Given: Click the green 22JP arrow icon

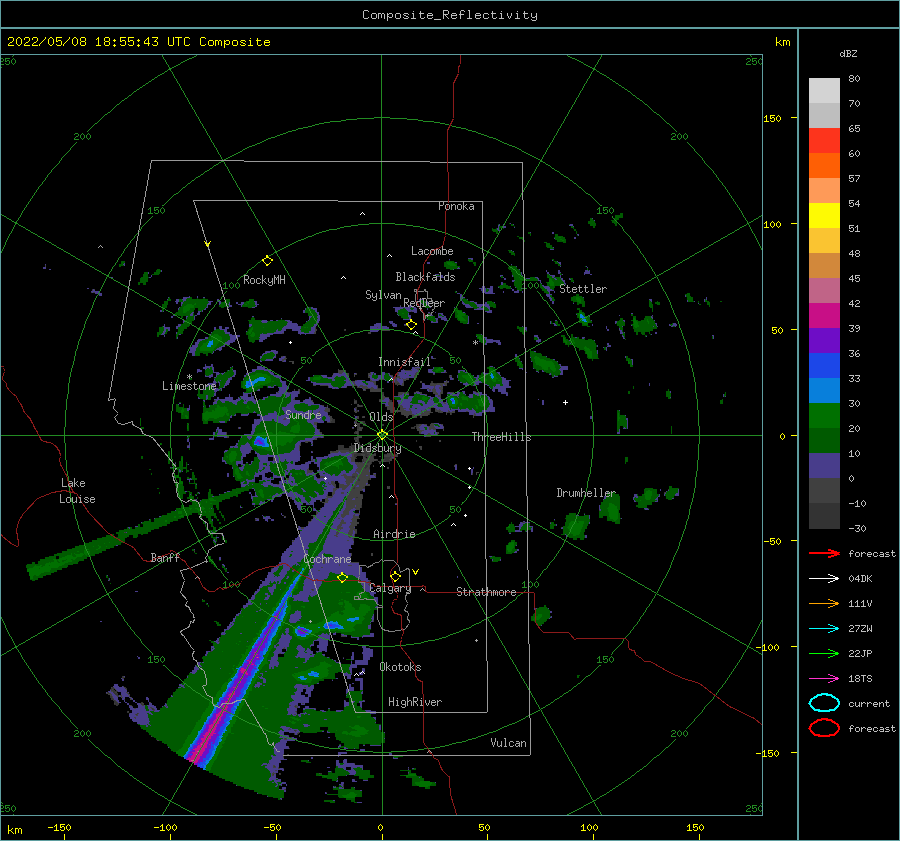Looking at the screenshot, I should [824, 653].
